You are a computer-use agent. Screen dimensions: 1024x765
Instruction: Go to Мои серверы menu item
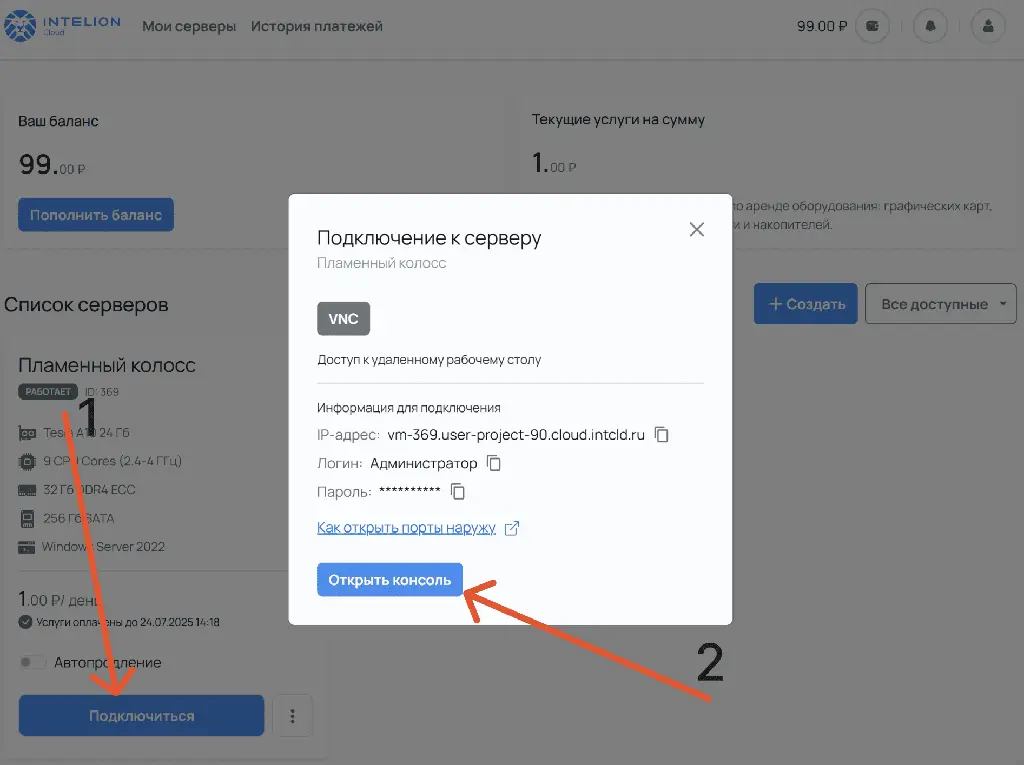click(x=189, y=27)
